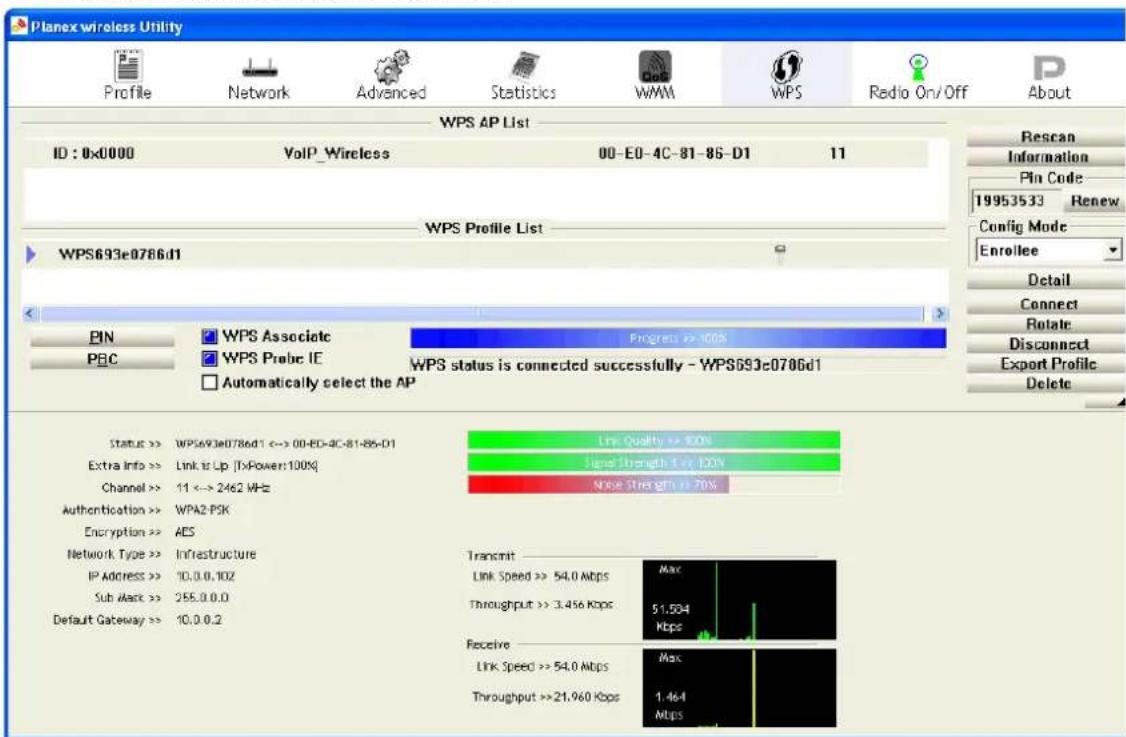Toggle the WPS Probe IE checkbox
1126x737 pixels.
[x=210, y=358]
